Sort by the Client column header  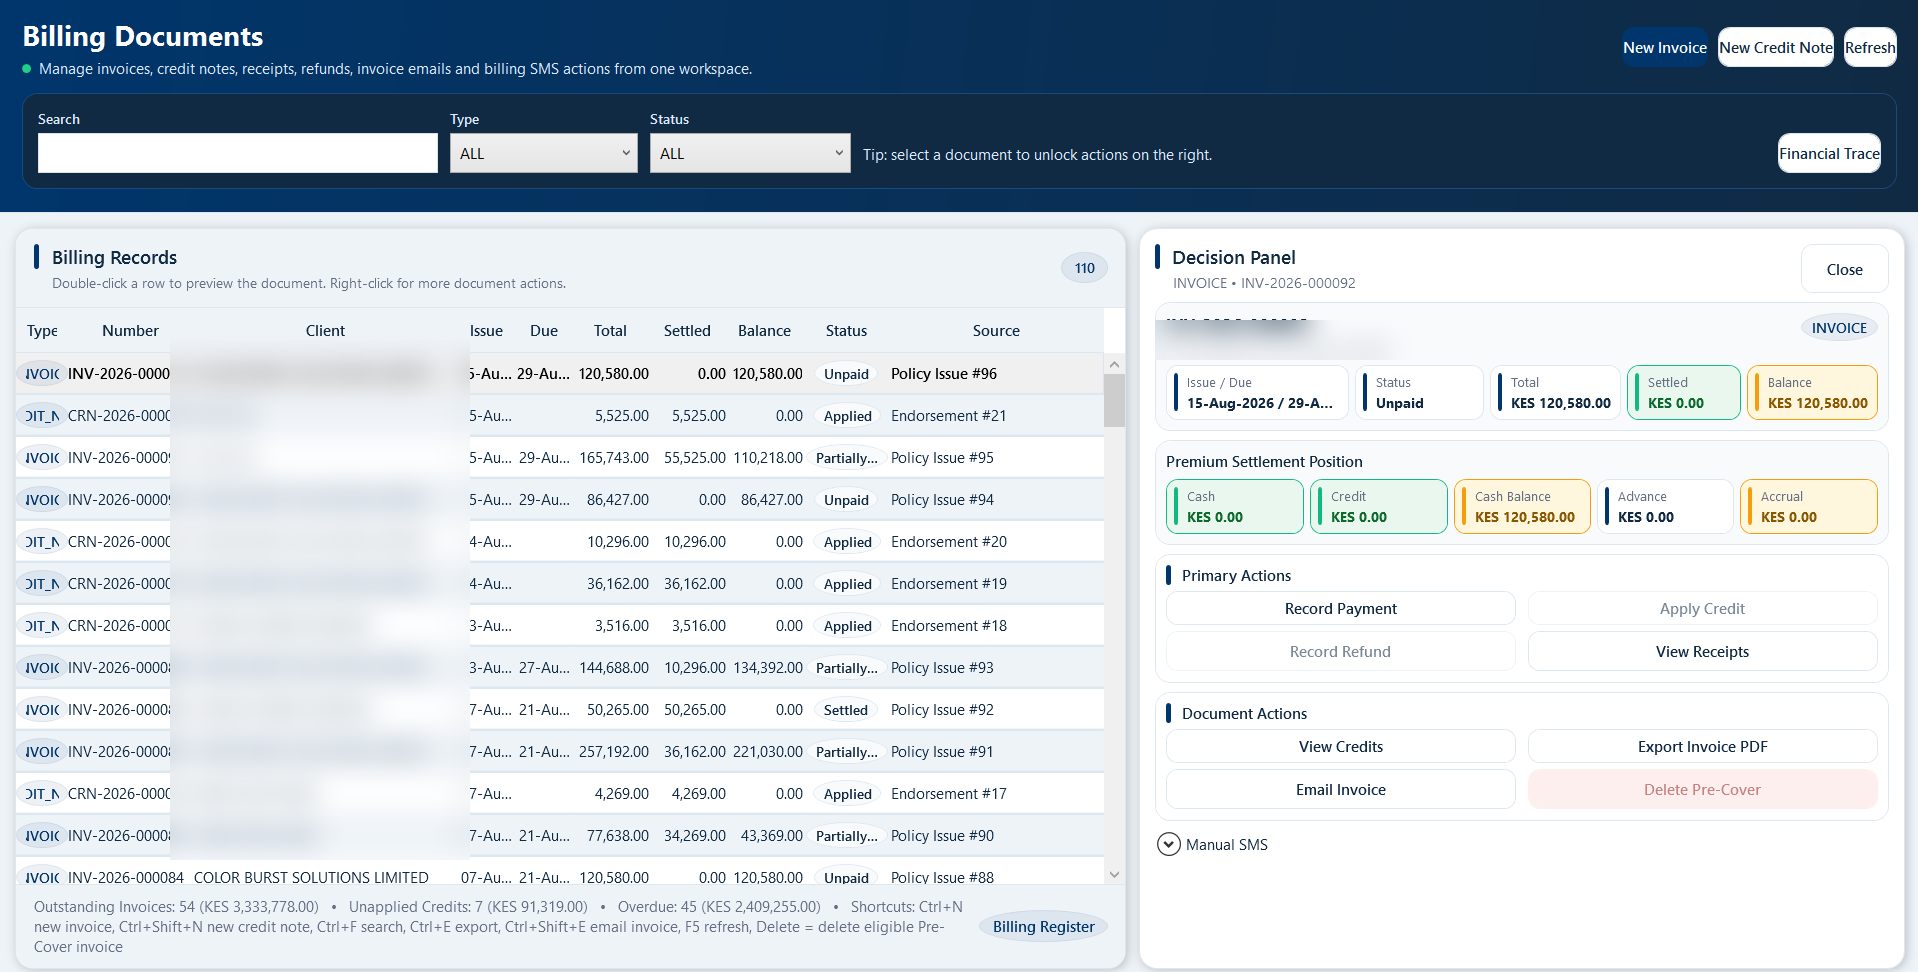point(325,330)
